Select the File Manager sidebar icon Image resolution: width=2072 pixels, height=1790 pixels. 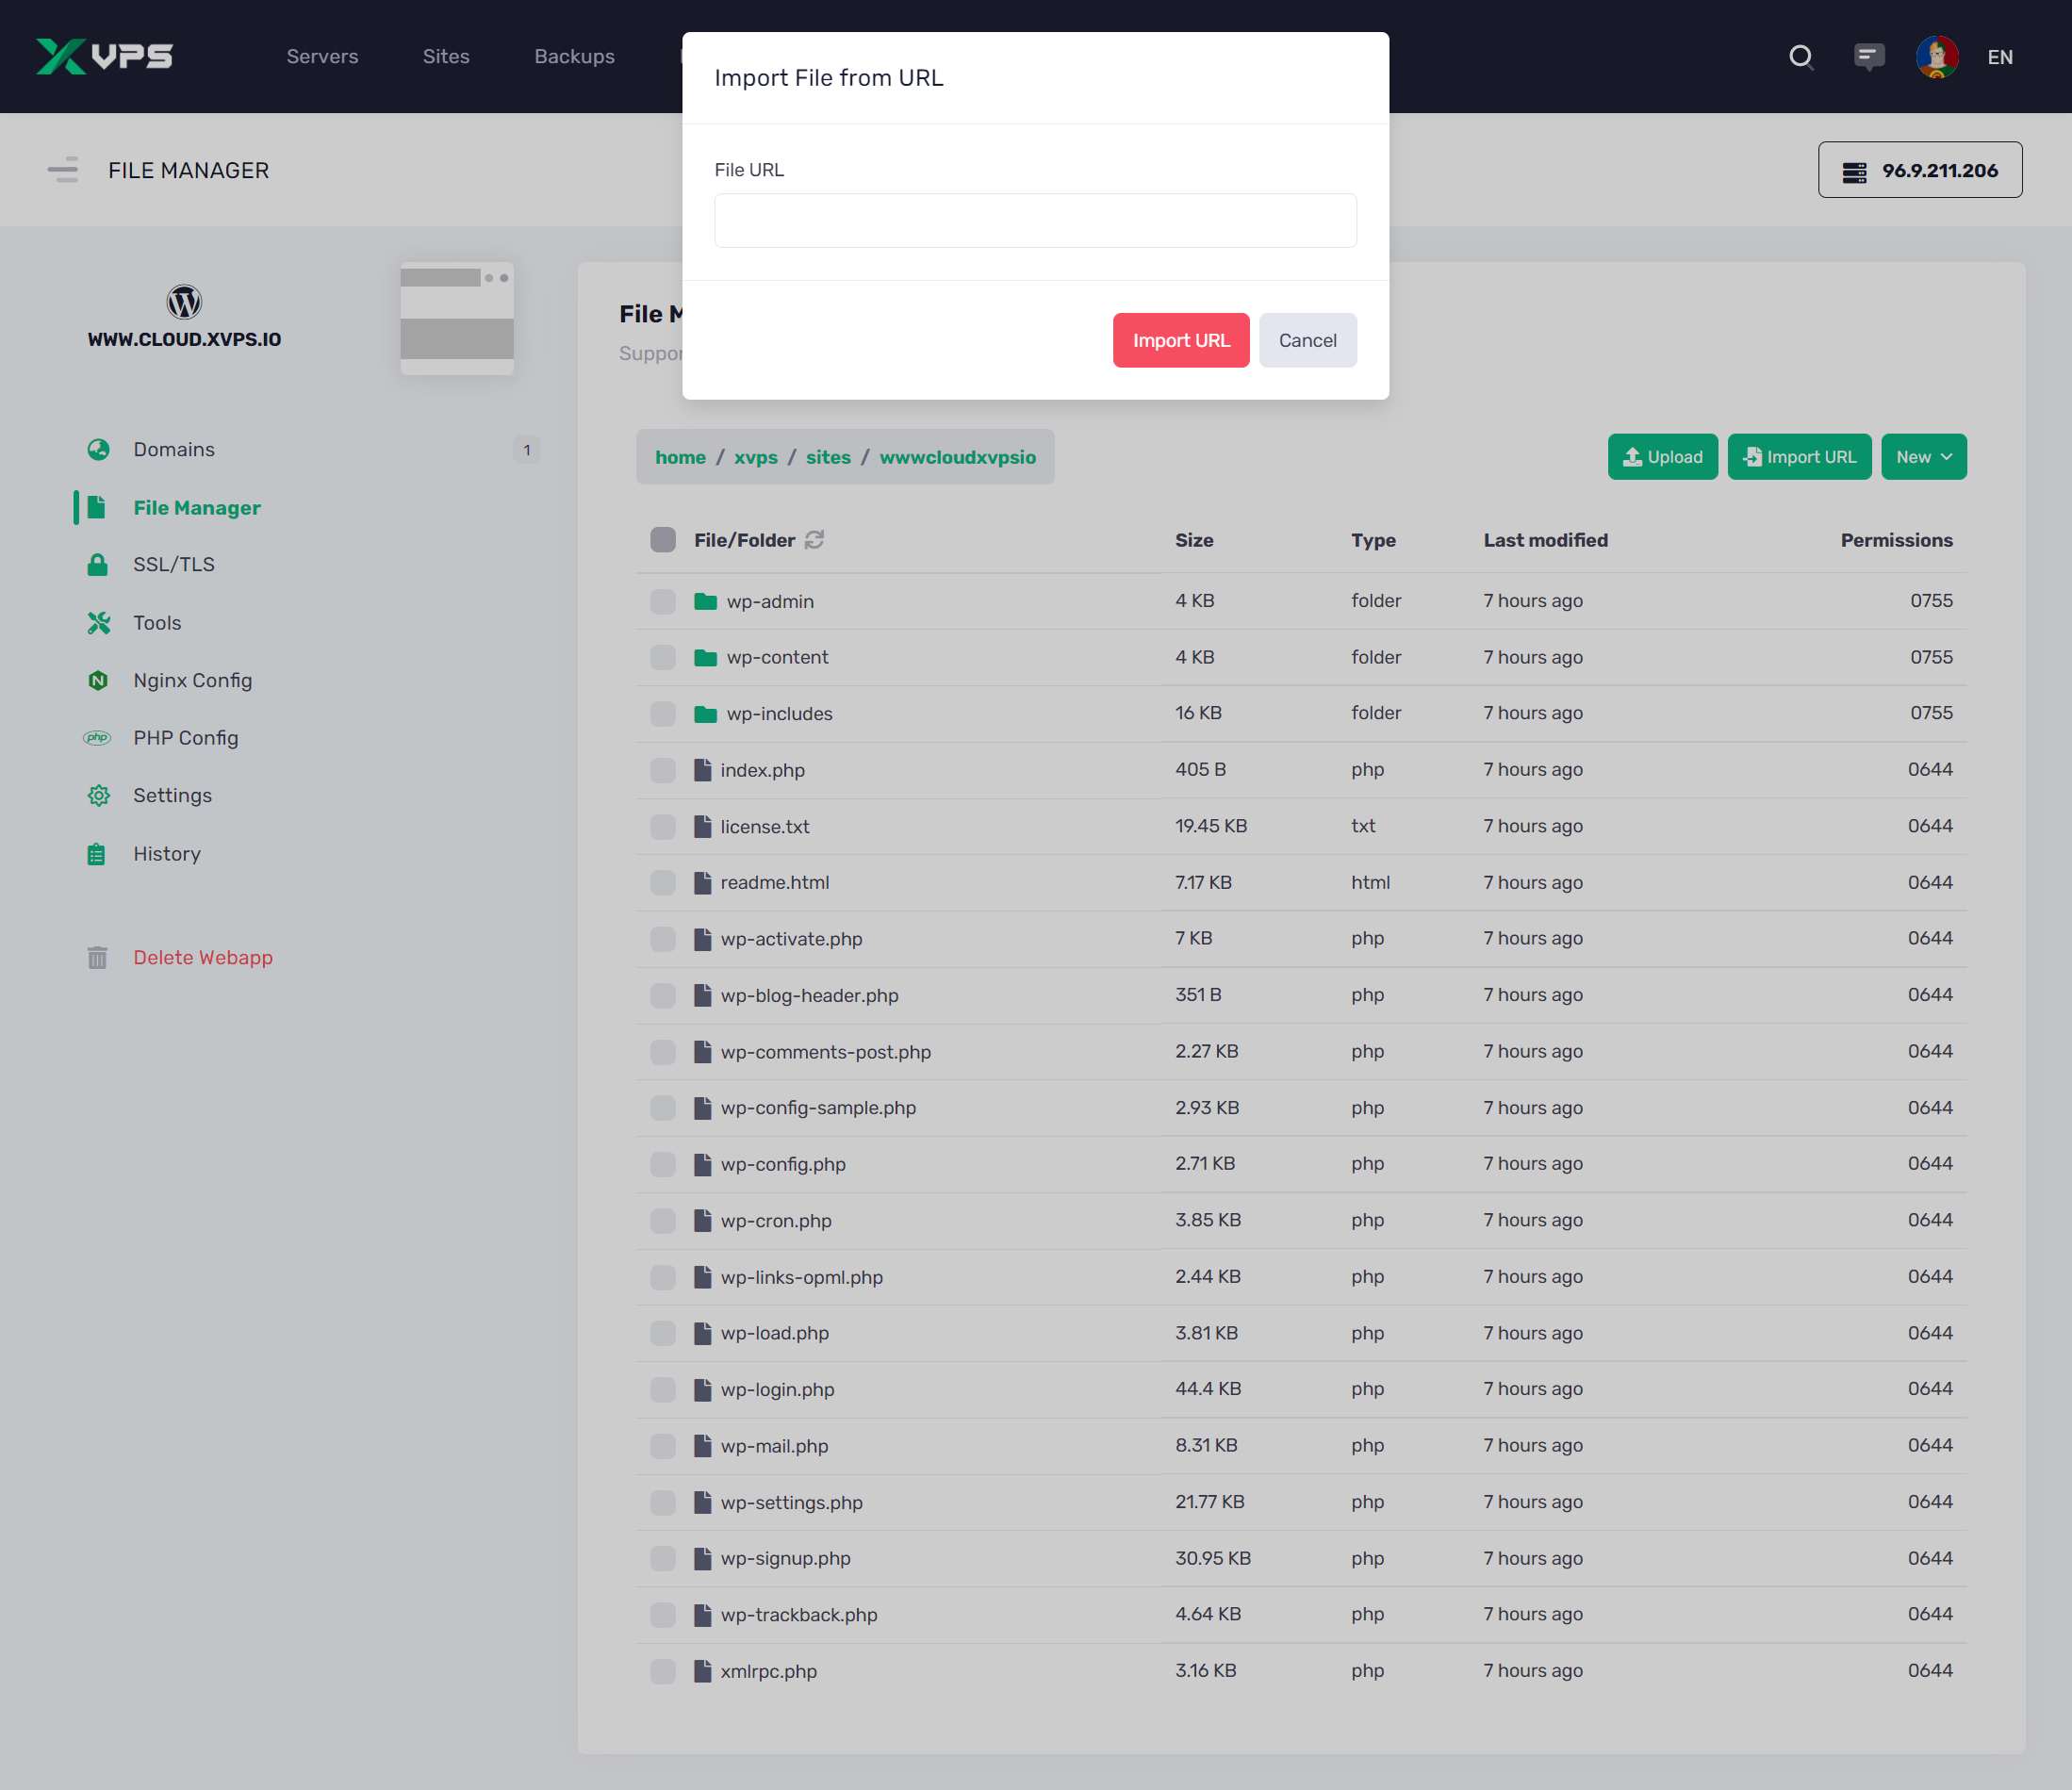(98, 507)
